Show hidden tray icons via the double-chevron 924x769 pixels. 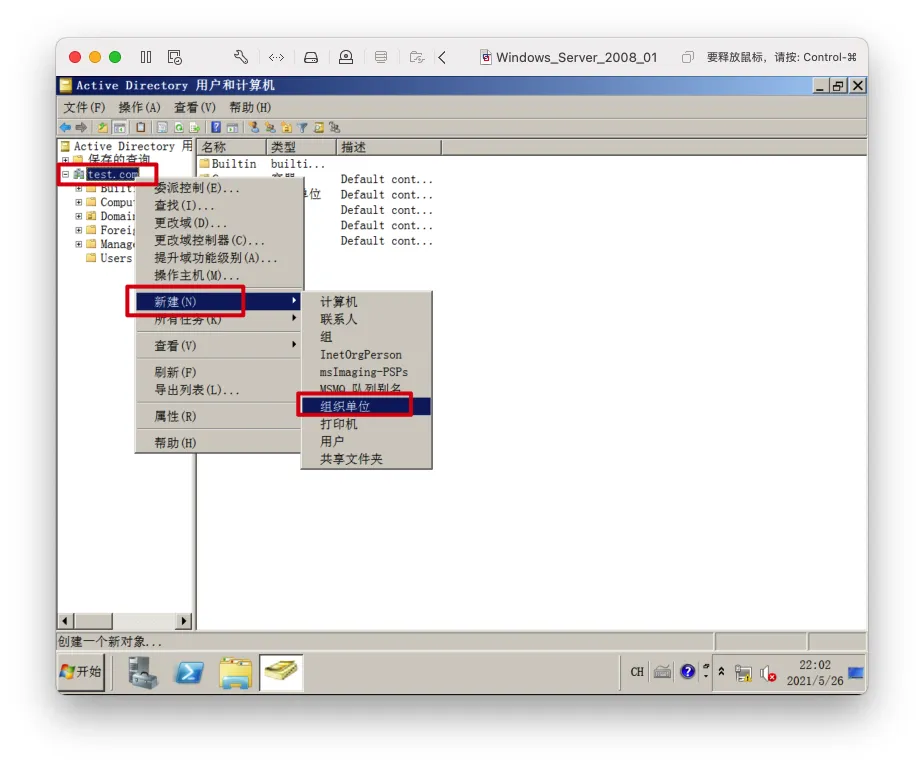point(721,671)
